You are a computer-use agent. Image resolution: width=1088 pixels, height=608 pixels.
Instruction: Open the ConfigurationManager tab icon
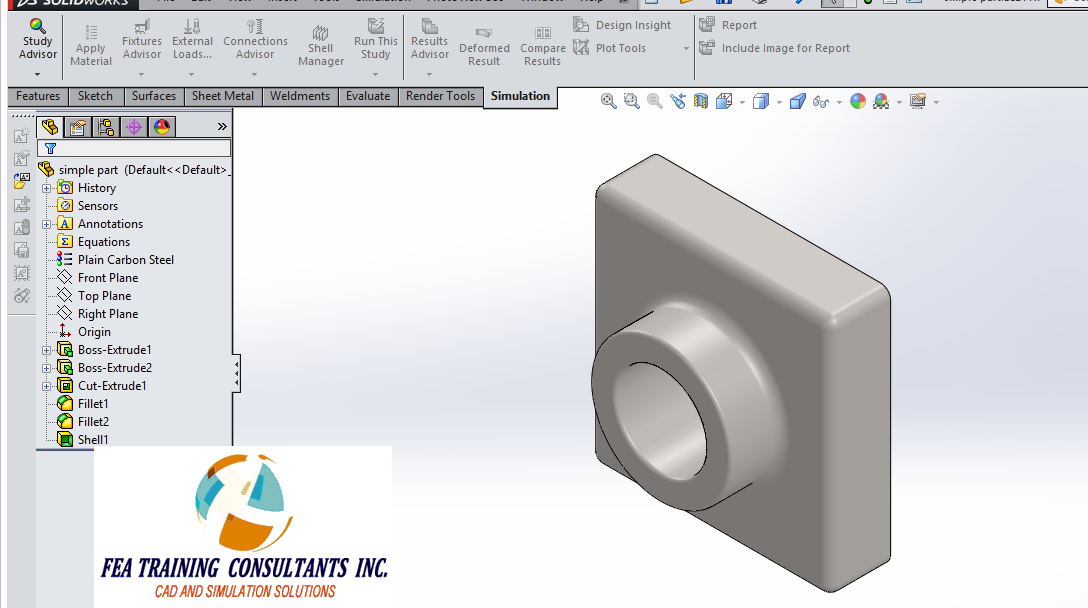pos(105,127)
